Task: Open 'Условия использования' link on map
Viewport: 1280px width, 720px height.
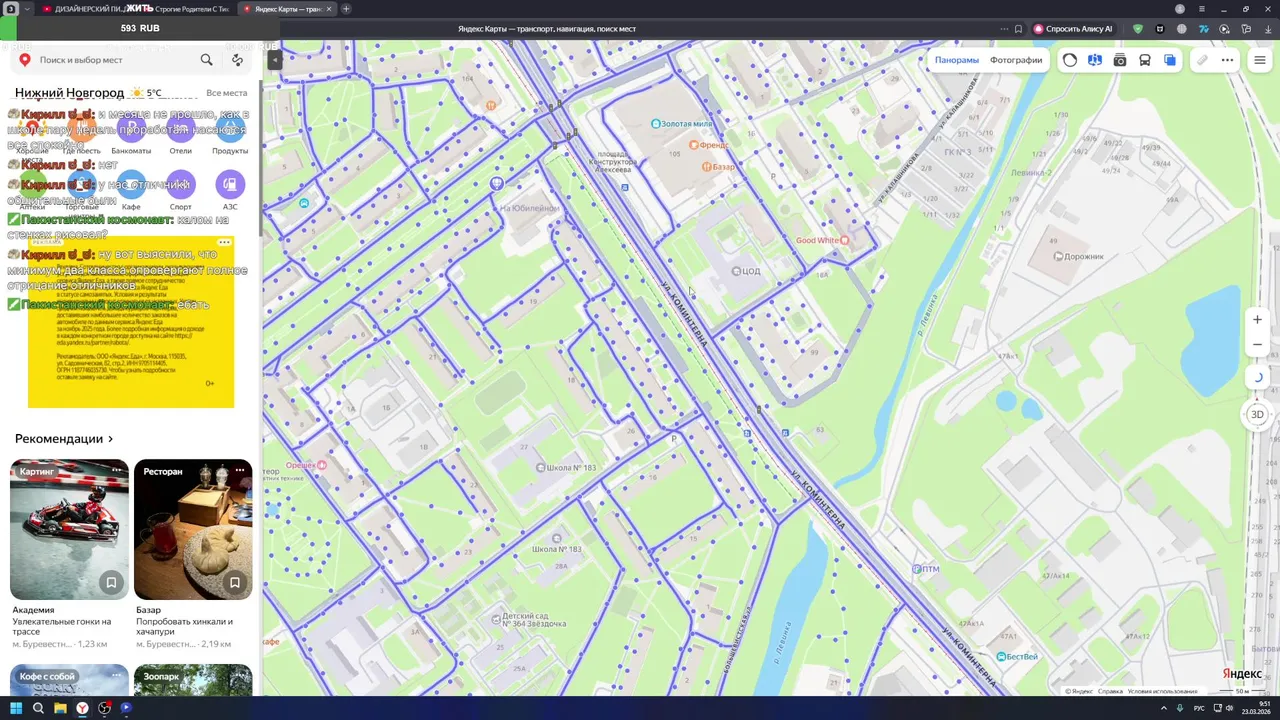Action: pos(1162,691)
